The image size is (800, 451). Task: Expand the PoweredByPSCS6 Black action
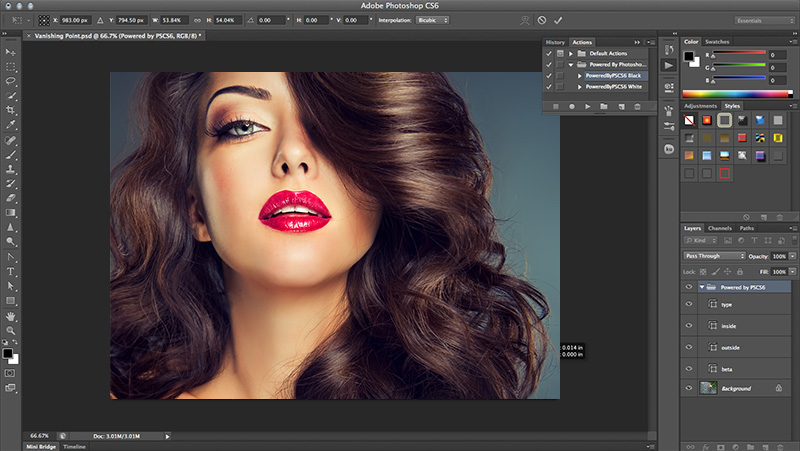click(580, 76)
